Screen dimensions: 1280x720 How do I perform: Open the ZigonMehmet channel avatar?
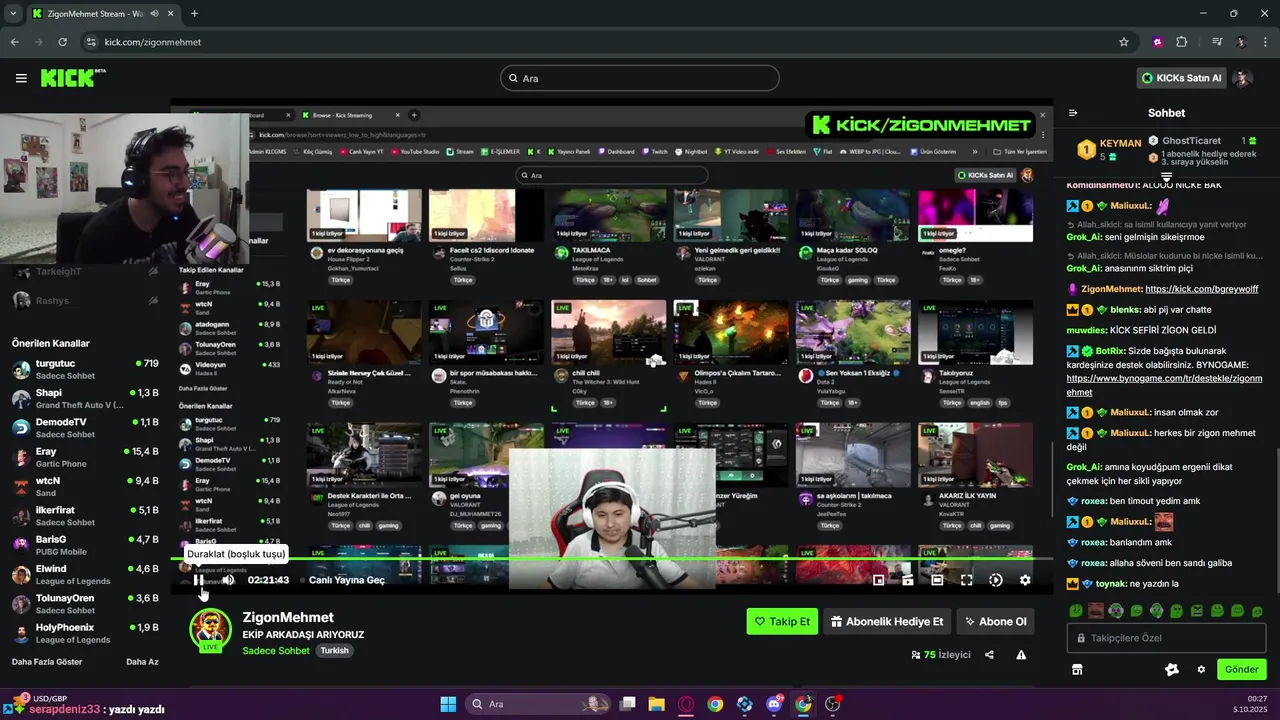coord(210,630)
